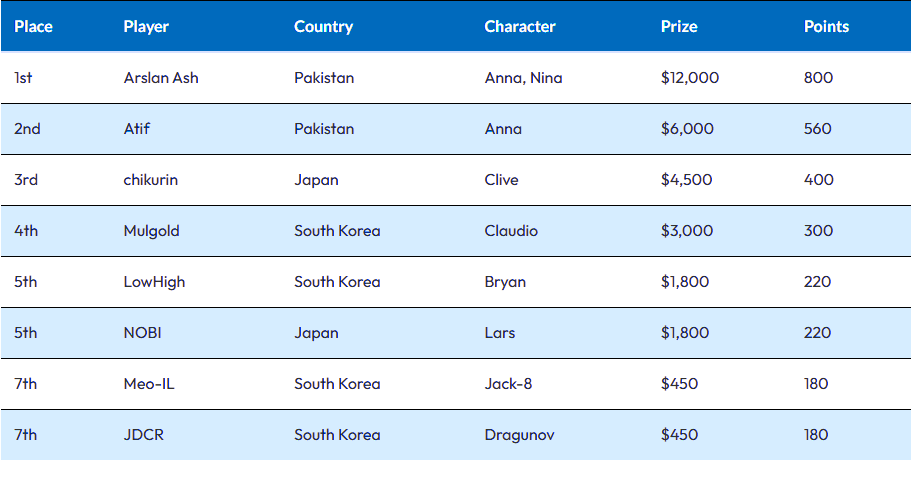Click the 800 points value
Image resolution: width=911 pixels, height=480 pixels.
(x=818, y=78)
